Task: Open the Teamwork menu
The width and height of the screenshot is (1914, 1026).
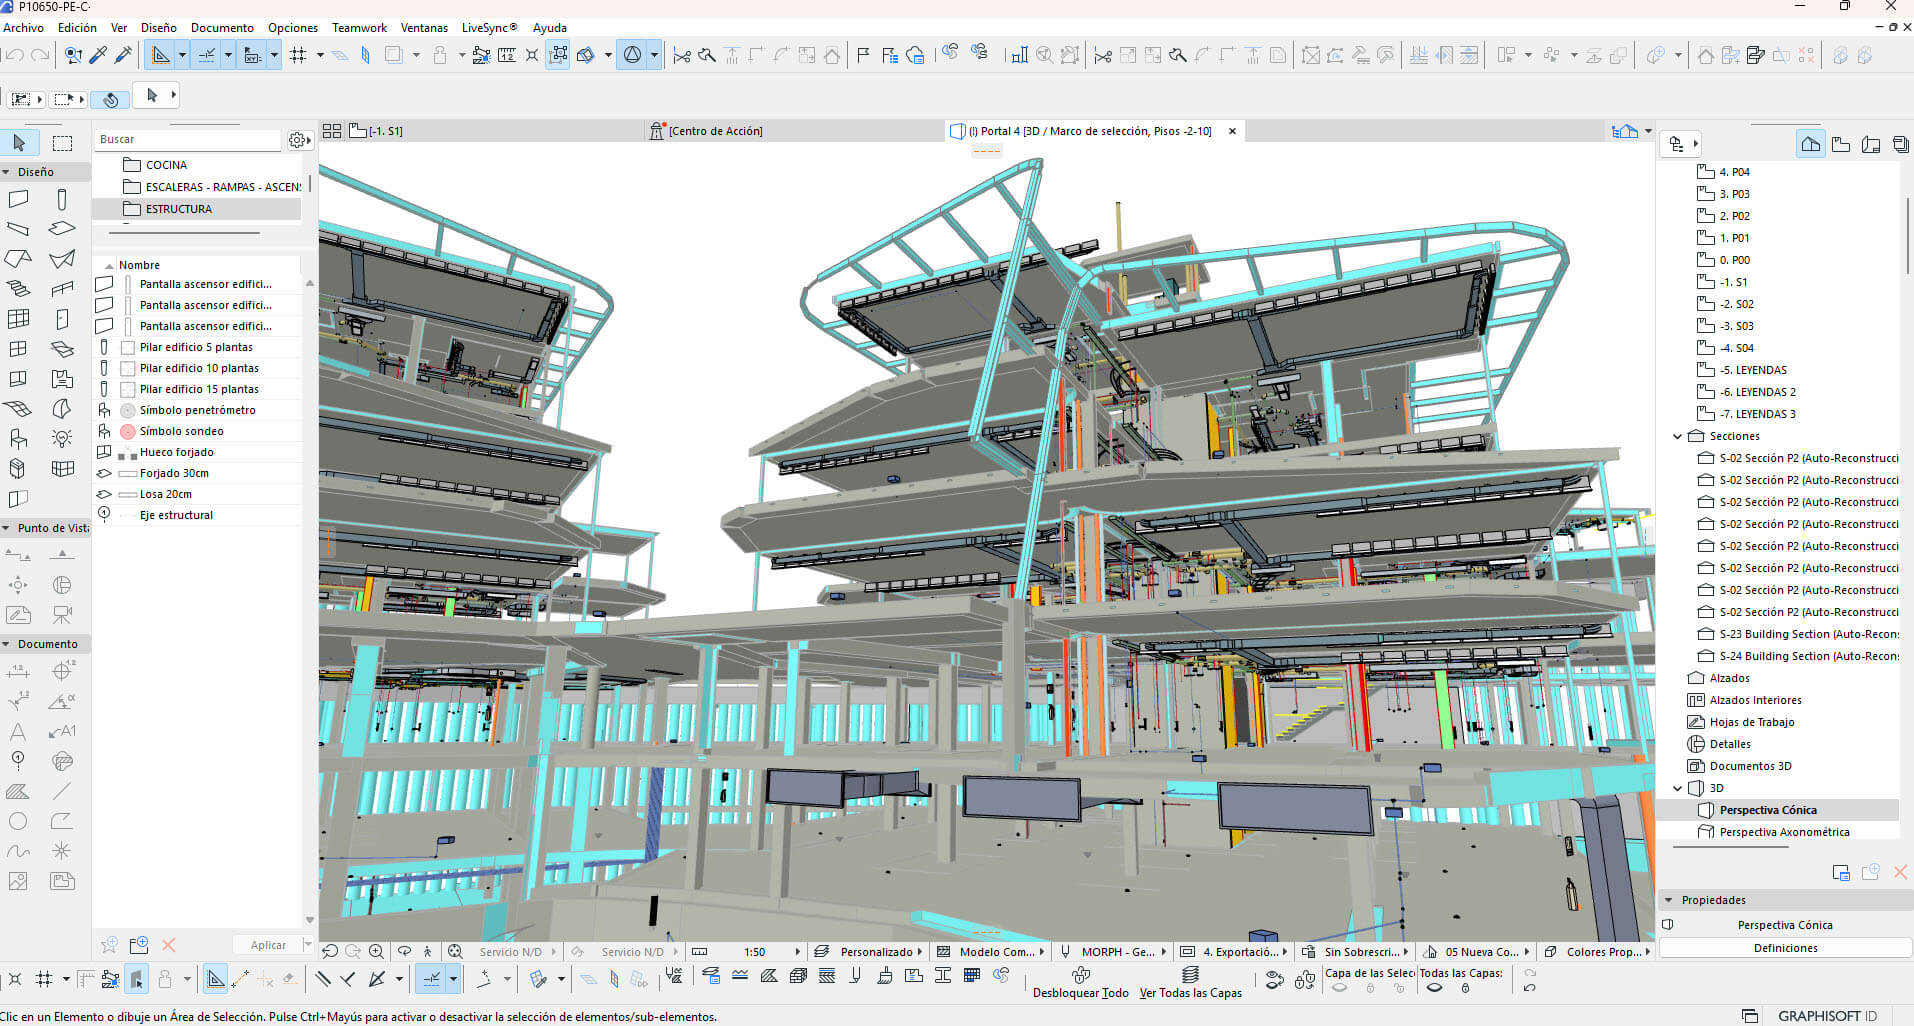Action: 359,27
